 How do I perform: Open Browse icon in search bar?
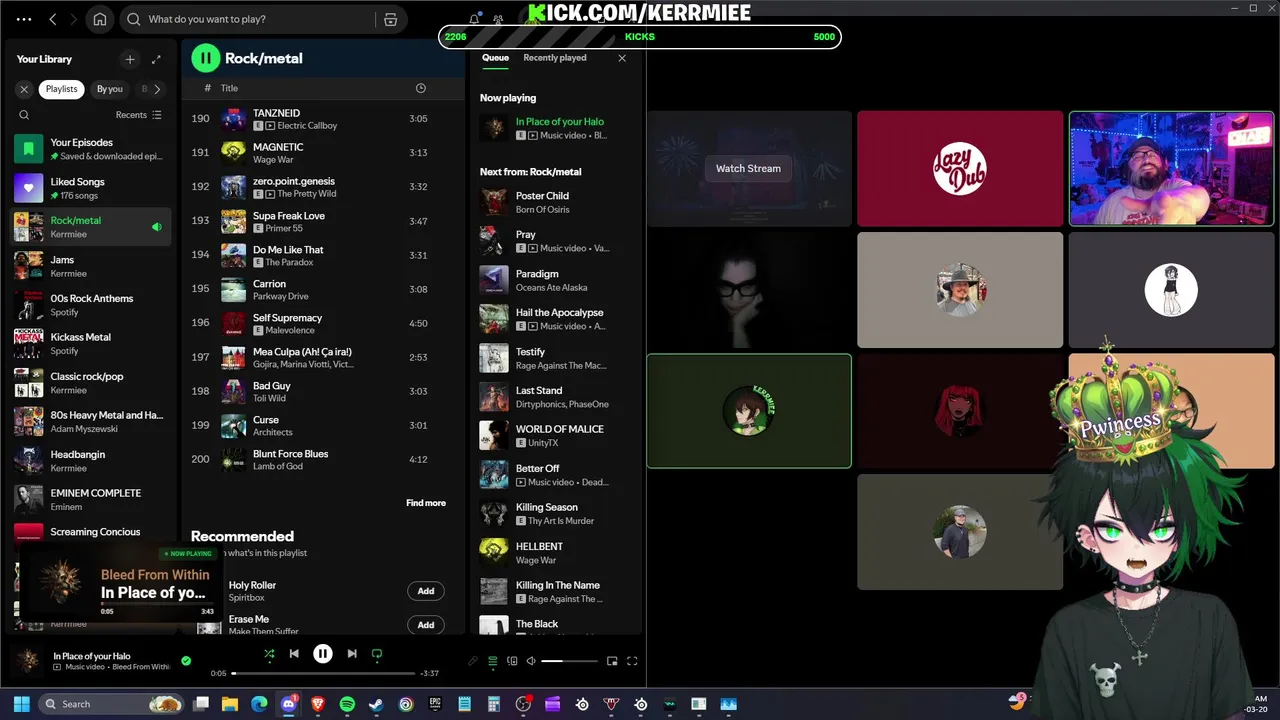(x=390, y=19)
